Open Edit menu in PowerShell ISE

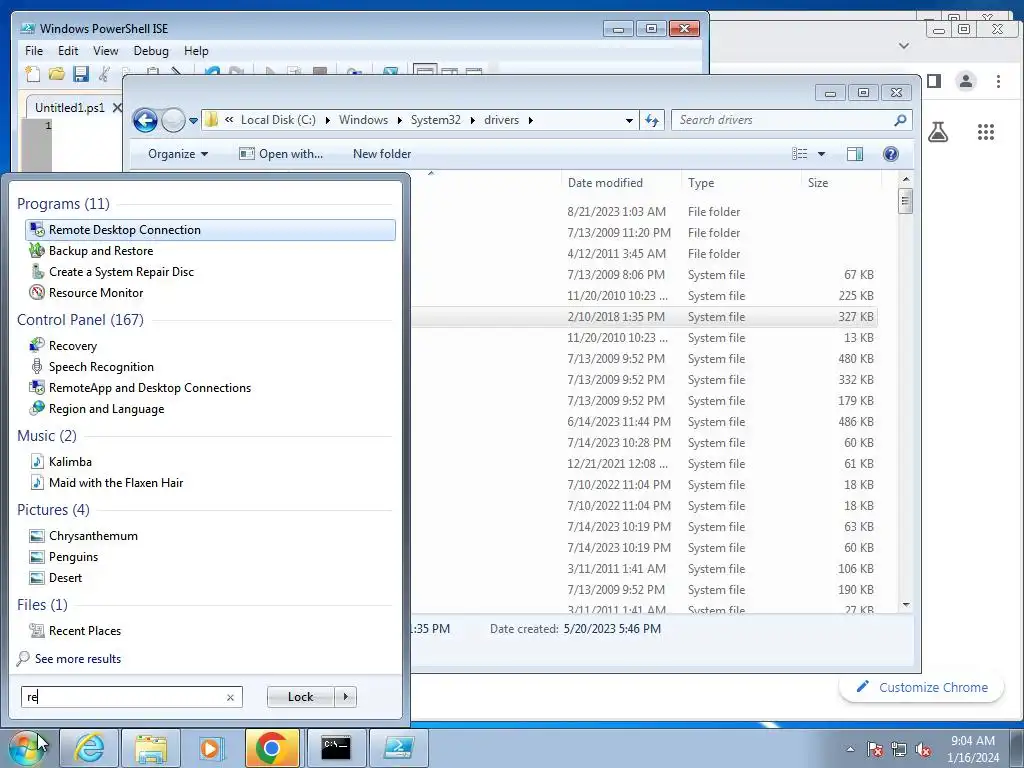click(68, 50)
